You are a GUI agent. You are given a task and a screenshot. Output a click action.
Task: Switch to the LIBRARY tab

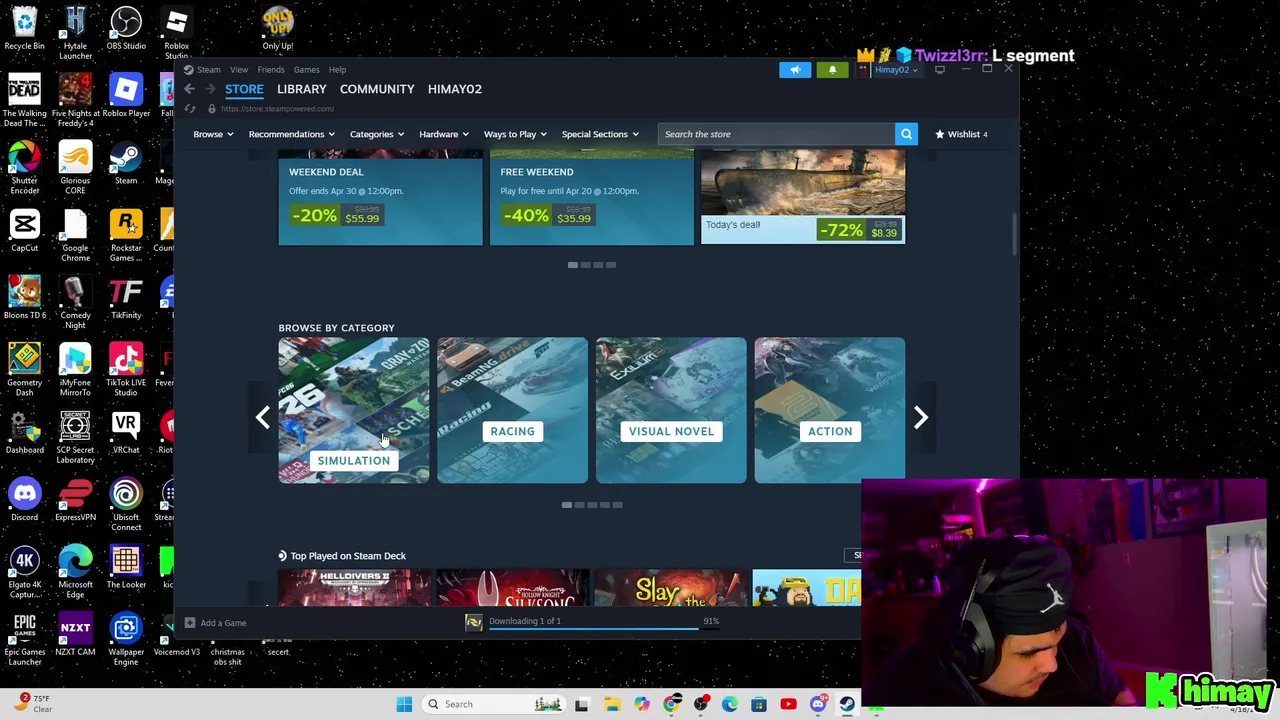(x=302, y=89)
